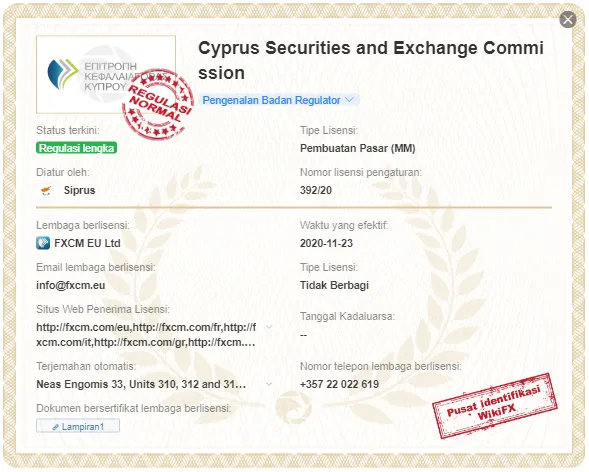Click the Cyprus flag icon
This screenshot has height=472, width=589.
tap(47, 190)
